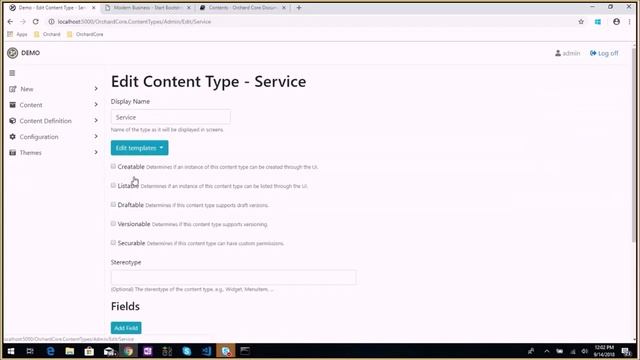Show hidden system tray icons

click(547, 351)
